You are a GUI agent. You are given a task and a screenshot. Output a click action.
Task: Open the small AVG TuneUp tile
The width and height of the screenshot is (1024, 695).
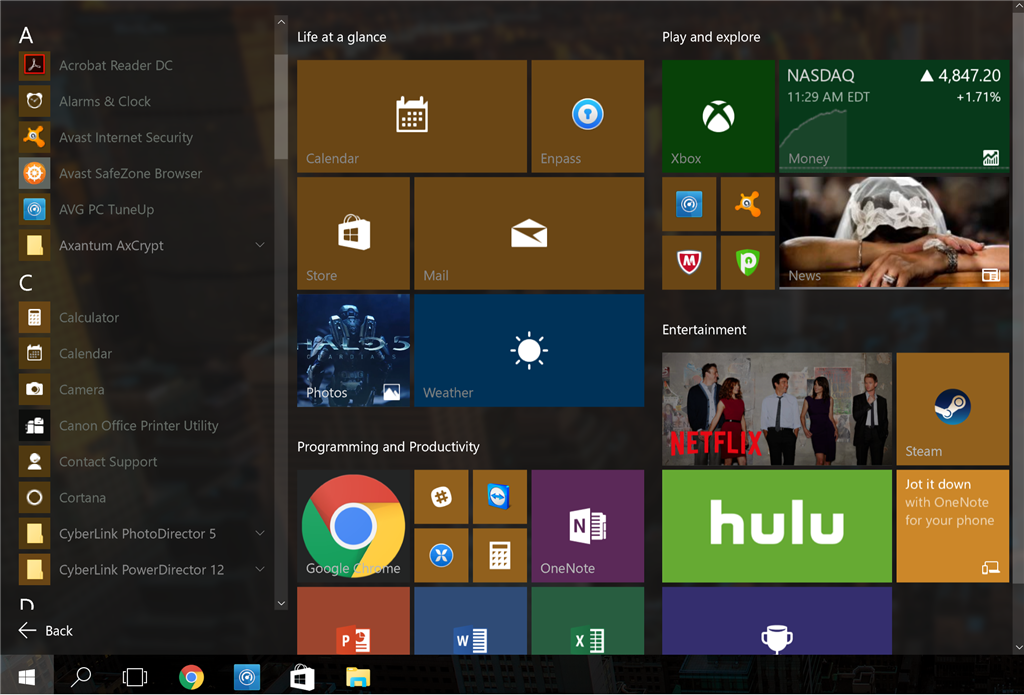(689, 204)
